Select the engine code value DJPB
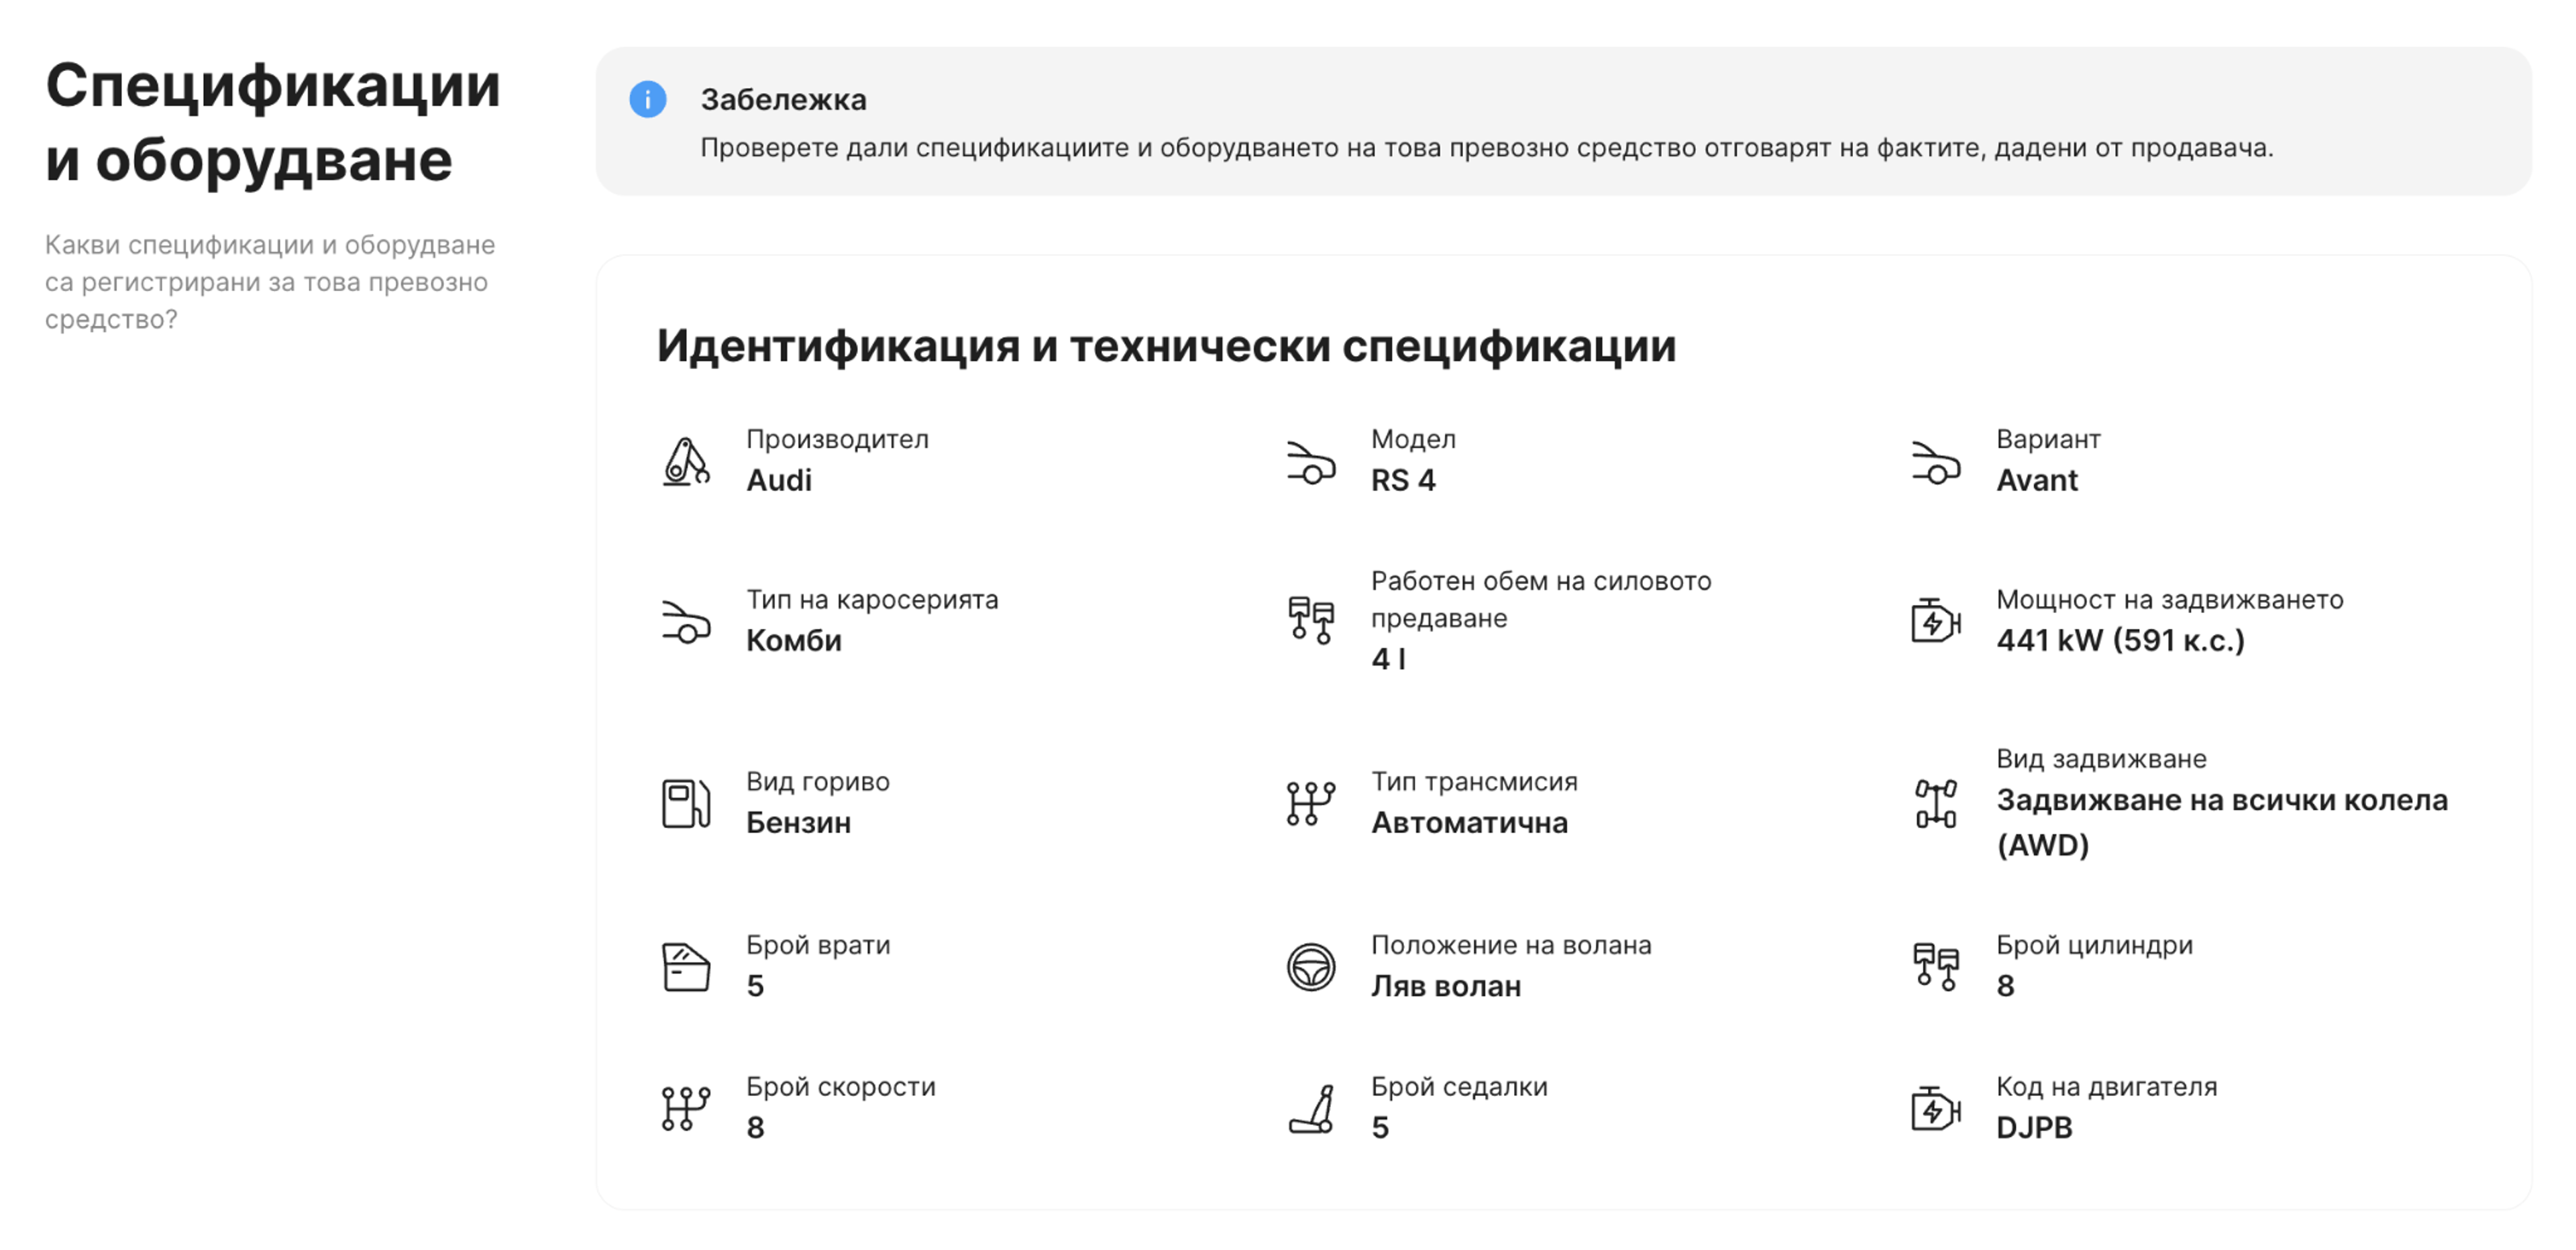Image resolution: width=2576 pixels, height=1250 pixels. tap(2034, 1127)
